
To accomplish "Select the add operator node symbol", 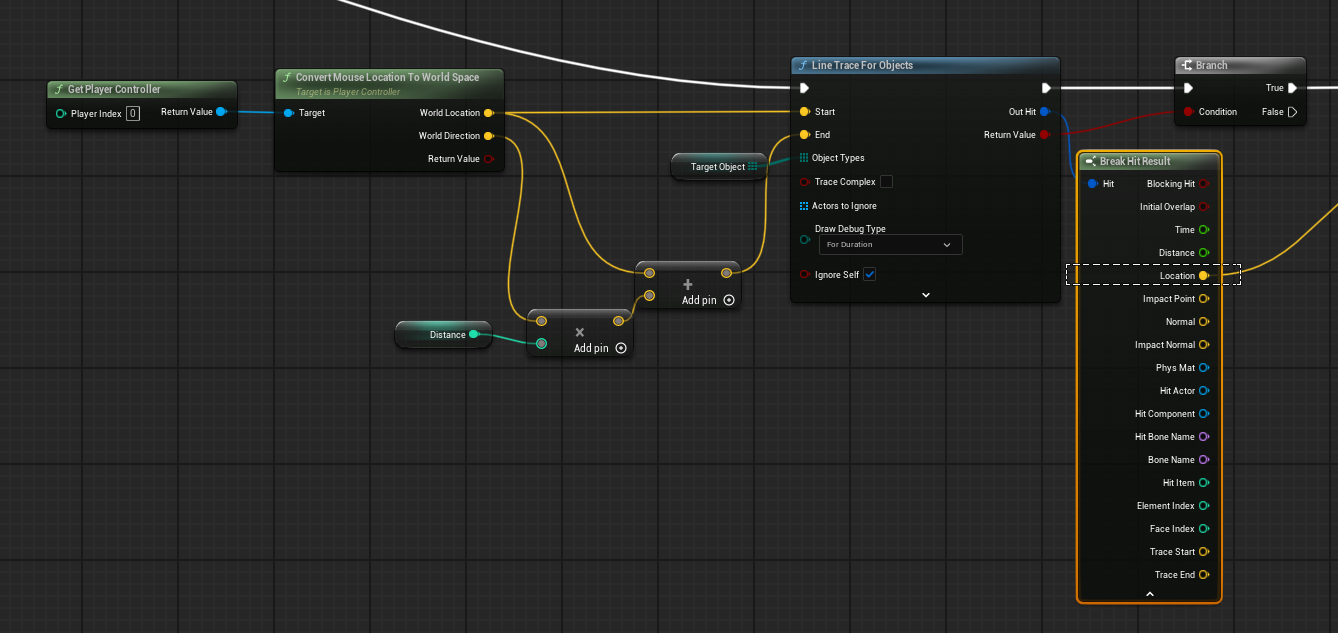I will click(687, 285).
